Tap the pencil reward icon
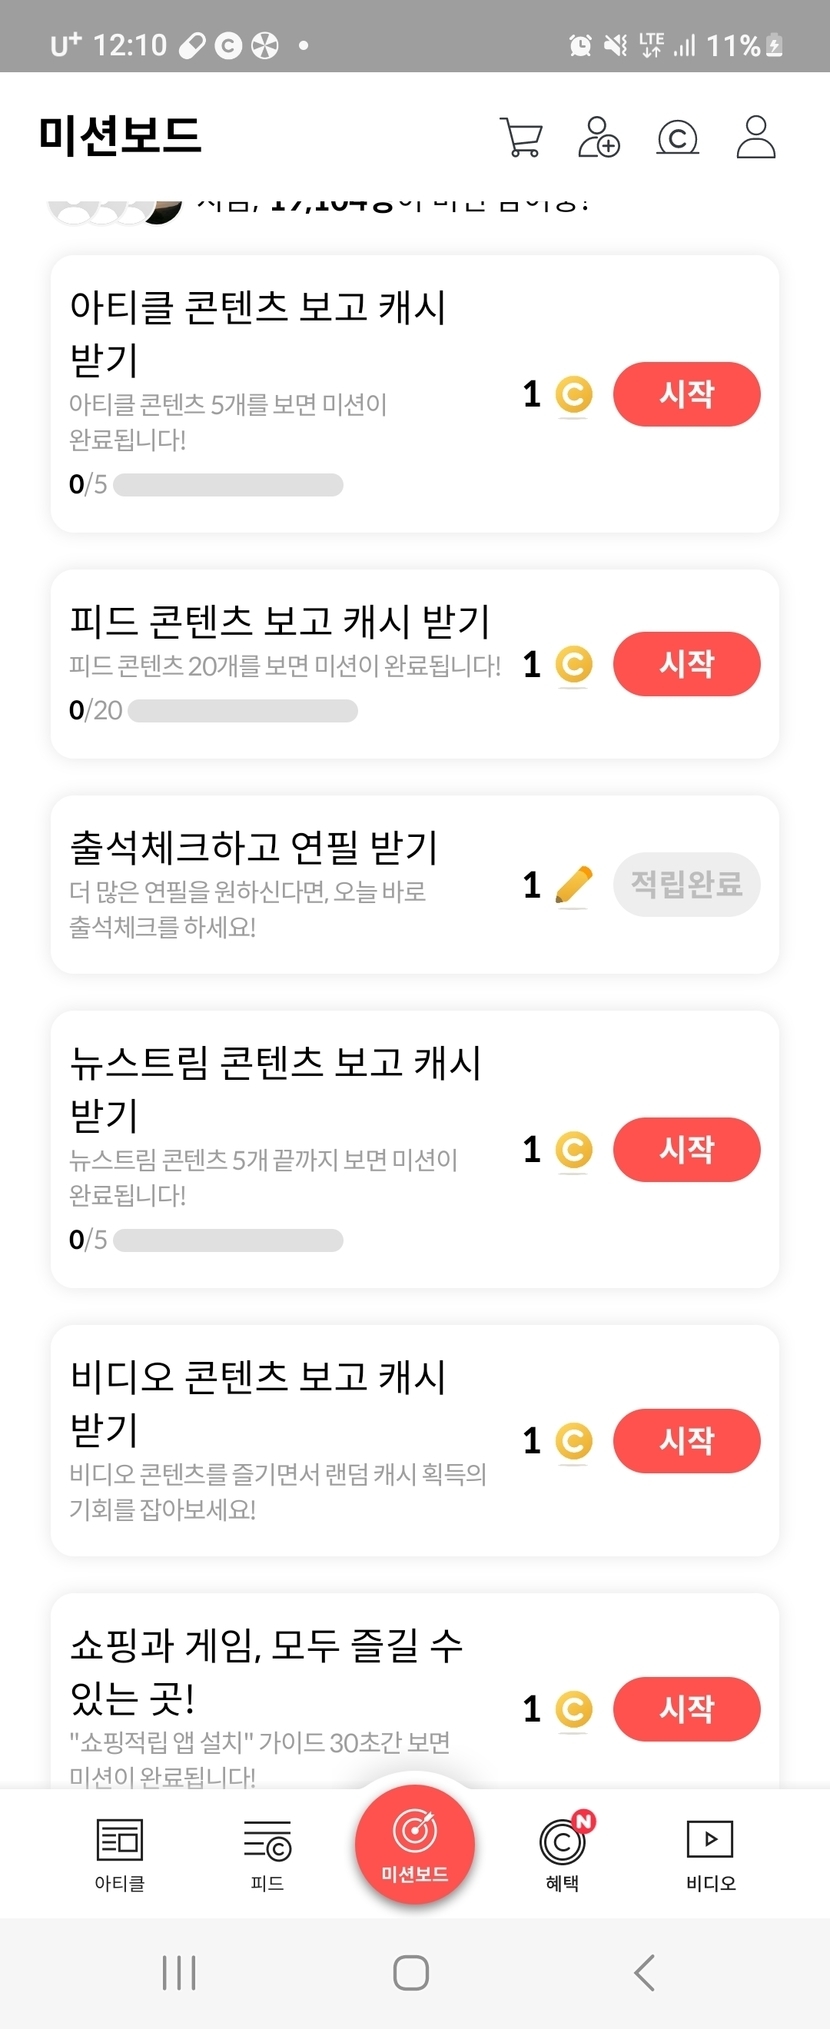 click(x=574, y=885)
